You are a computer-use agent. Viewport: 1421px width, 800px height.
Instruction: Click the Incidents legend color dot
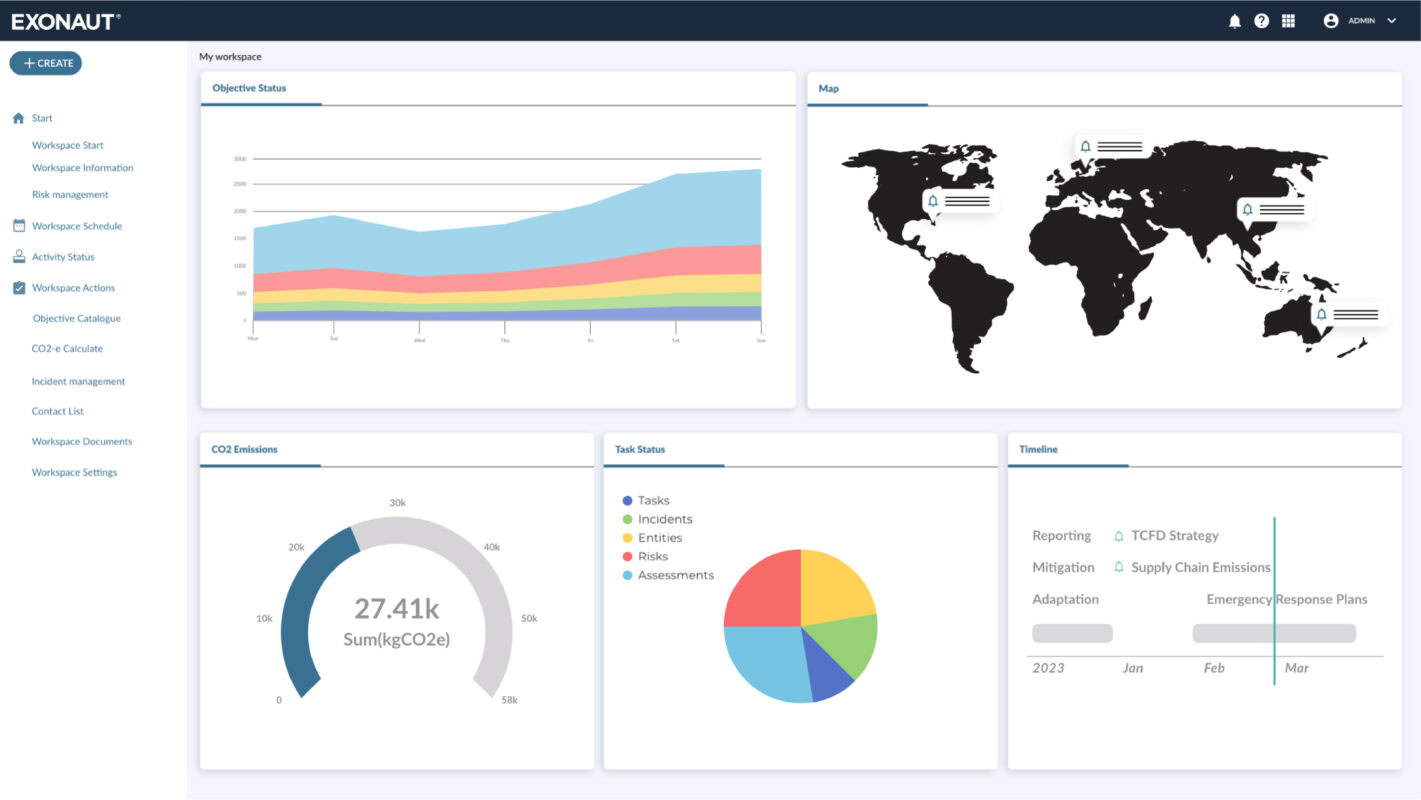click(x=627, y=519)
